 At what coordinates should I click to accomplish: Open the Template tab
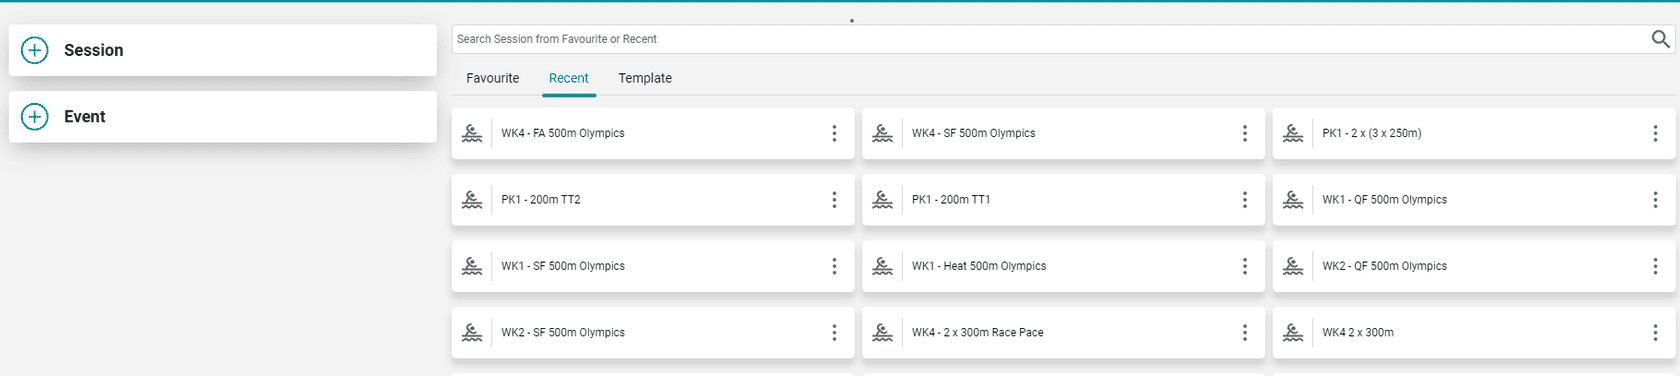[645, 78]
